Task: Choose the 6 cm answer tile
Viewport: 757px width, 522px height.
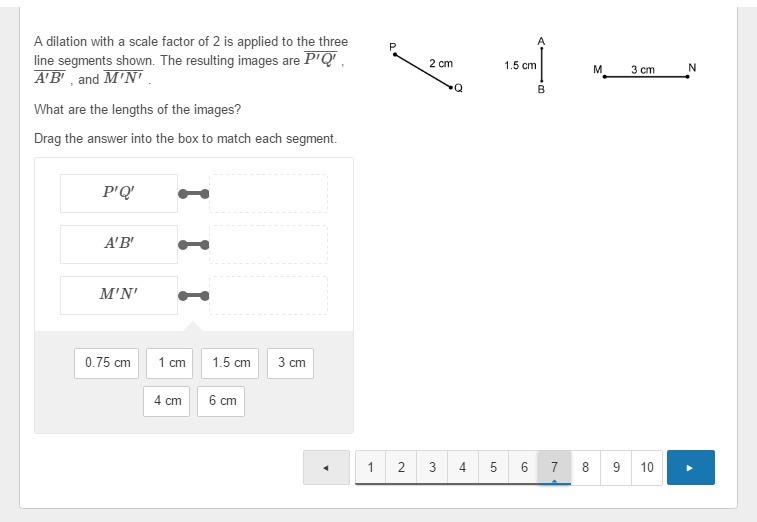Action: point(222,401)
